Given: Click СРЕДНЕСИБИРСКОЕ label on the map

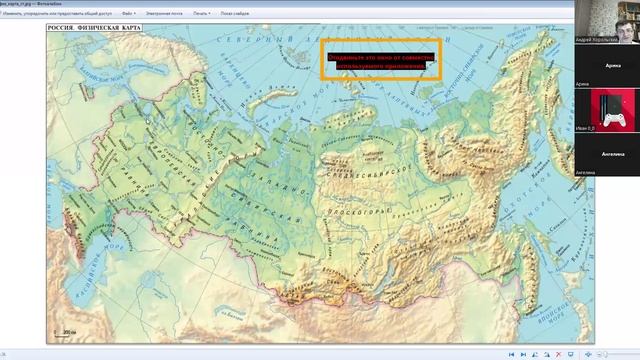Looking at the screenshot, I should click(369, 171).
